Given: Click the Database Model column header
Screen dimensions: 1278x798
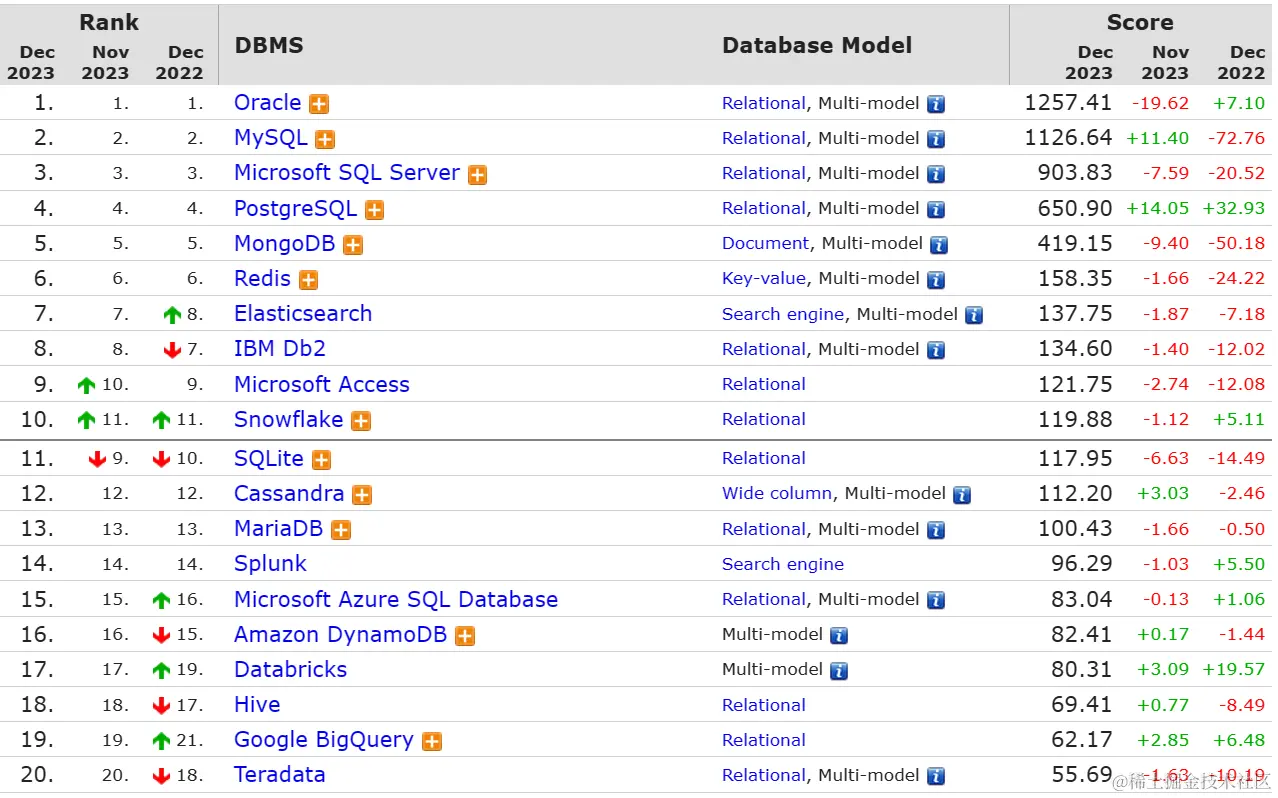Looking at the screenshot, I should (x=817, y=45).
